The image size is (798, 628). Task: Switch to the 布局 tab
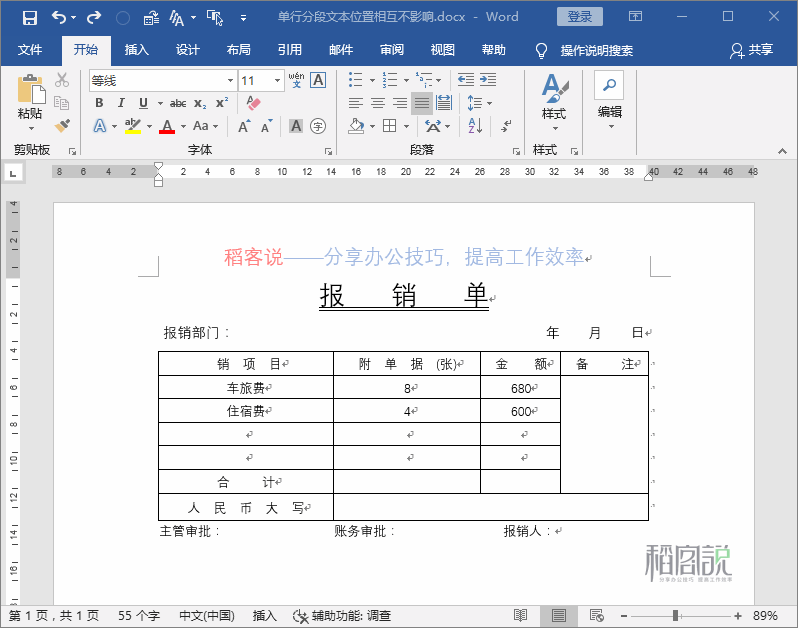238,50
